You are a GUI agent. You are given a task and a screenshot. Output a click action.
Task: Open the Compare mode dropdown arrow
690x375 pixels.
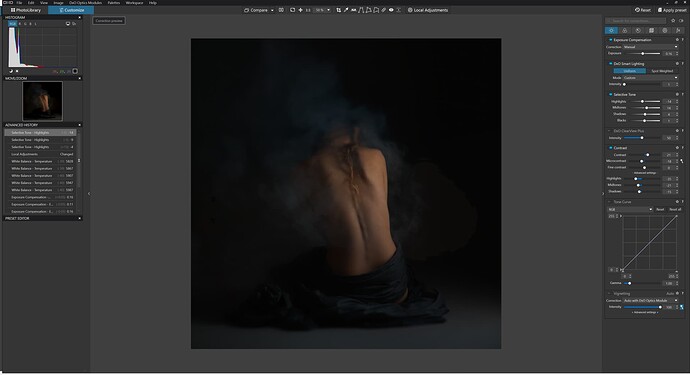pyautogui.click(x=272, y=10)
